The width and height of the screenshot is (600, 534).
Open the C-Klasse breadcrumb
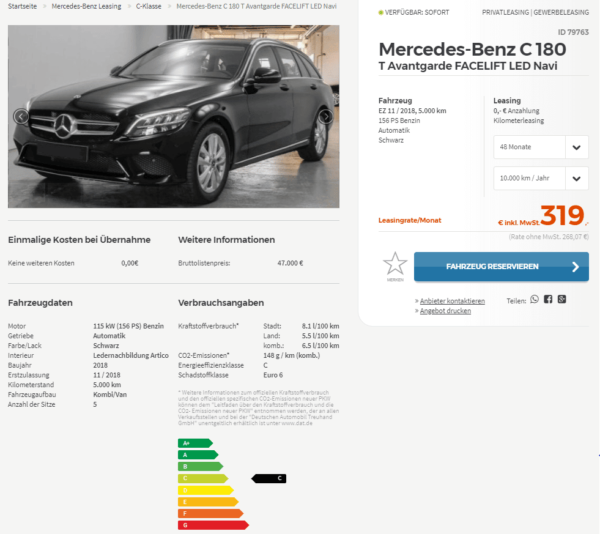pos(148,7)
